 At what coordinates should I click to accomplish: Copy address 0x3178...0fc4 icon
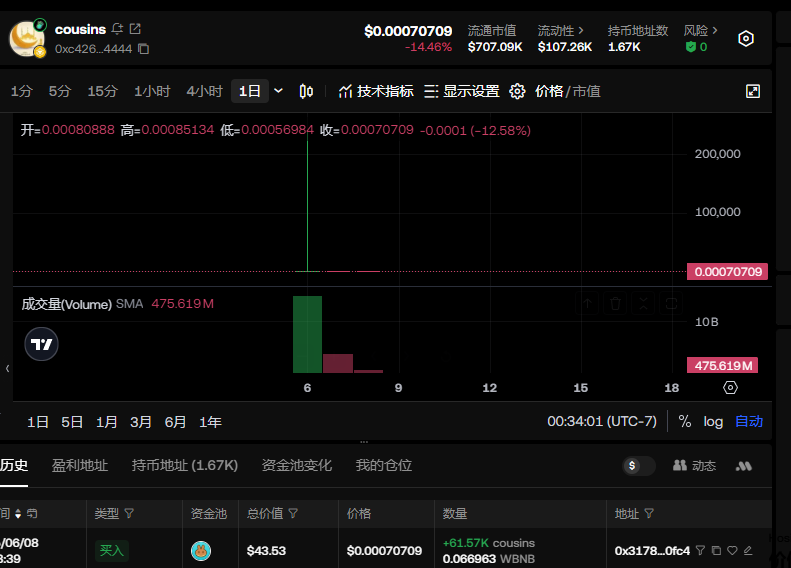click(x=716, y=550)
